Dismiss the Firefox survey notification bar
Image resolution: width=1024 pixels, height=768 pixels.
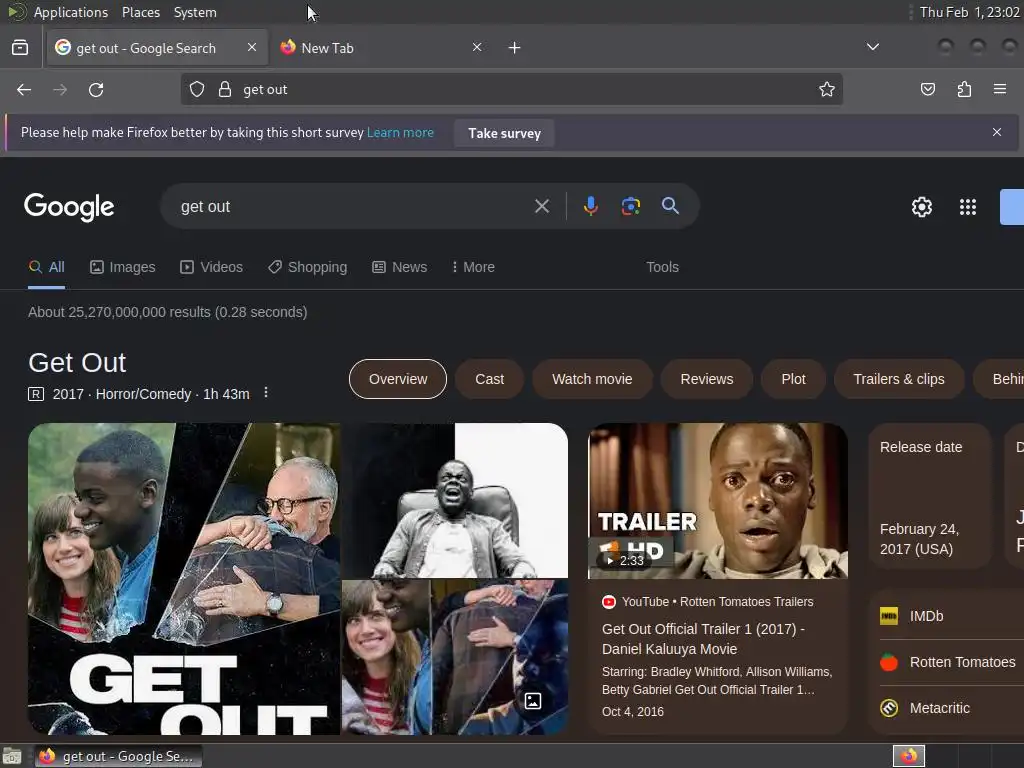pos(997,132)
